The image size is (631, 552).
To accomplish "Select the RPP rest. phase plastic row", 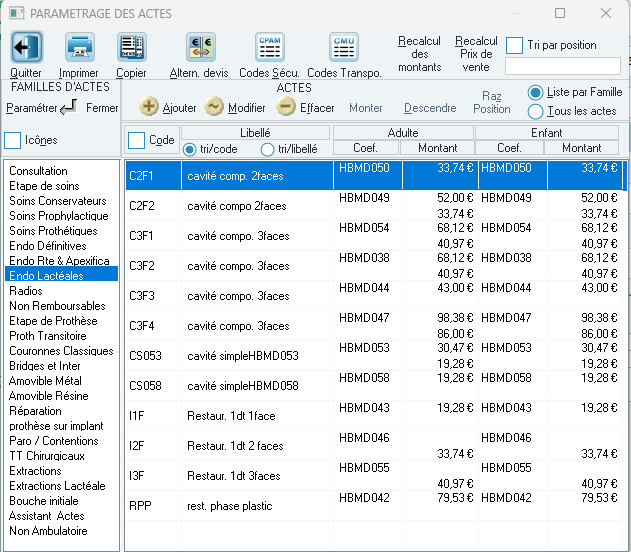I will (x=374, y=506).
